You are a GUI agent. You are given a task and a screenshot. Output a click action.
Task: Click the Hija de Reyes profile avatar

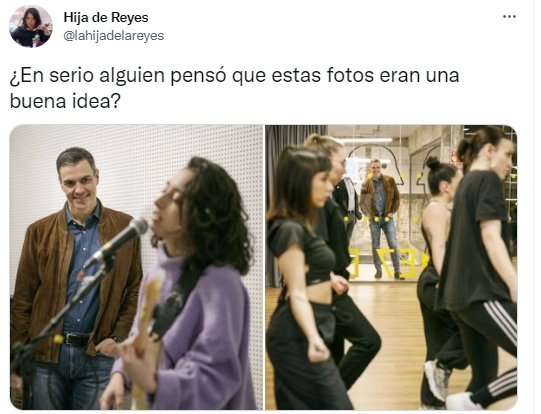coord(31,26)
